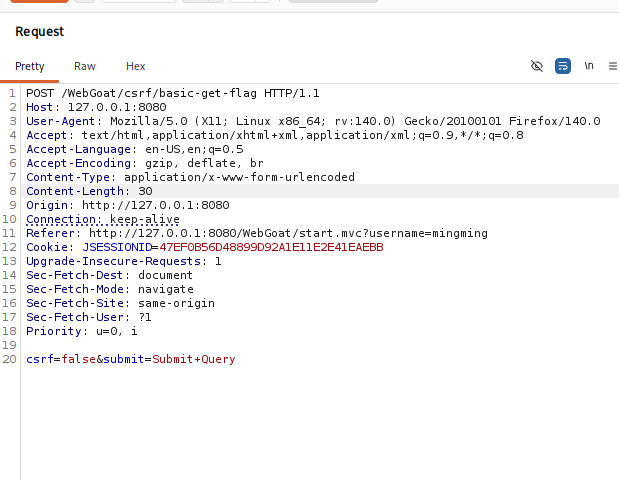Click the JSESSIONID cookie name

[x=117, y=248]
